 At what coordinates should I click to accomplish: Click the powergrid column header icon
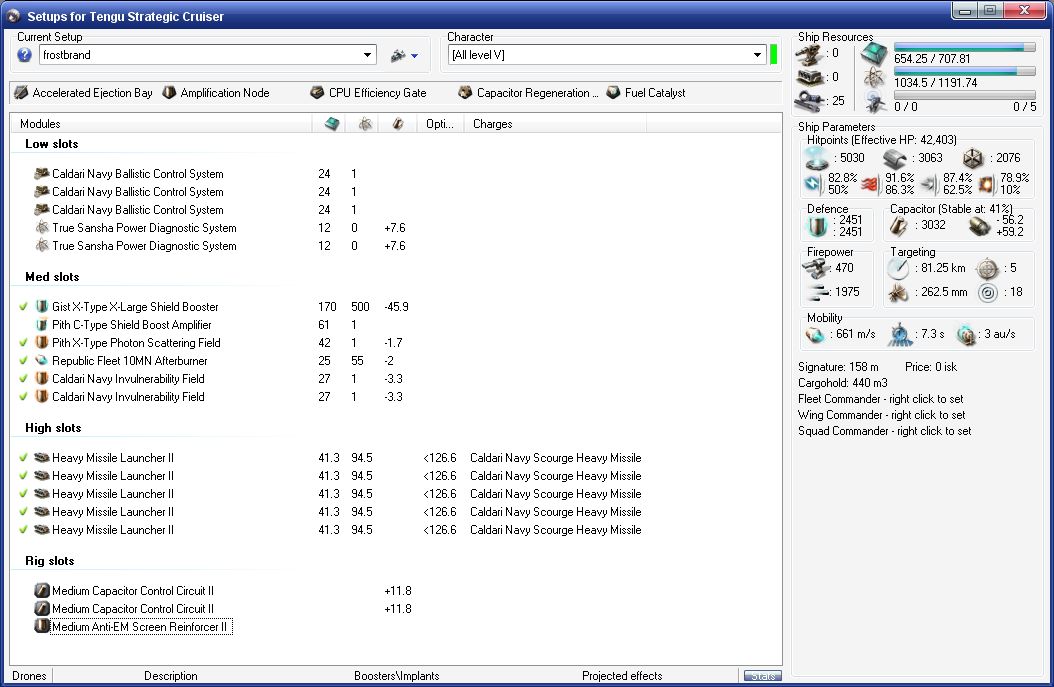(x=365, y=124)
